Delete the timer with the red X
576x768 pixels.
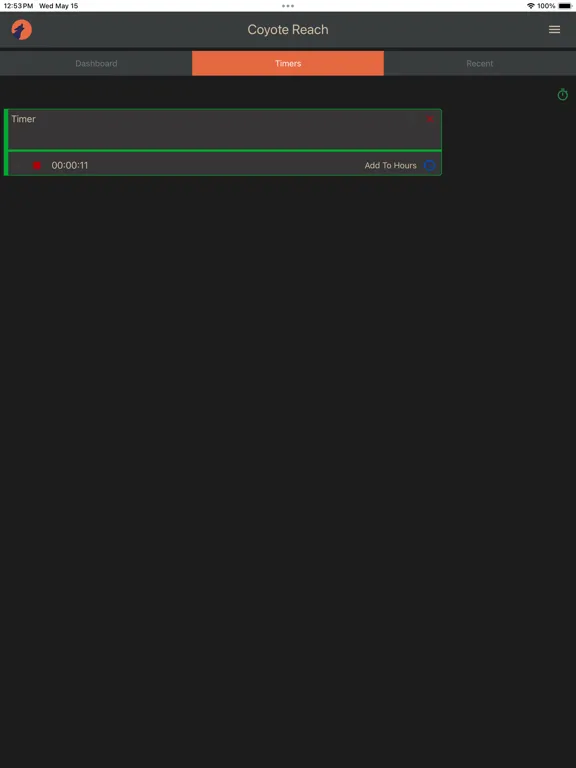430,119
